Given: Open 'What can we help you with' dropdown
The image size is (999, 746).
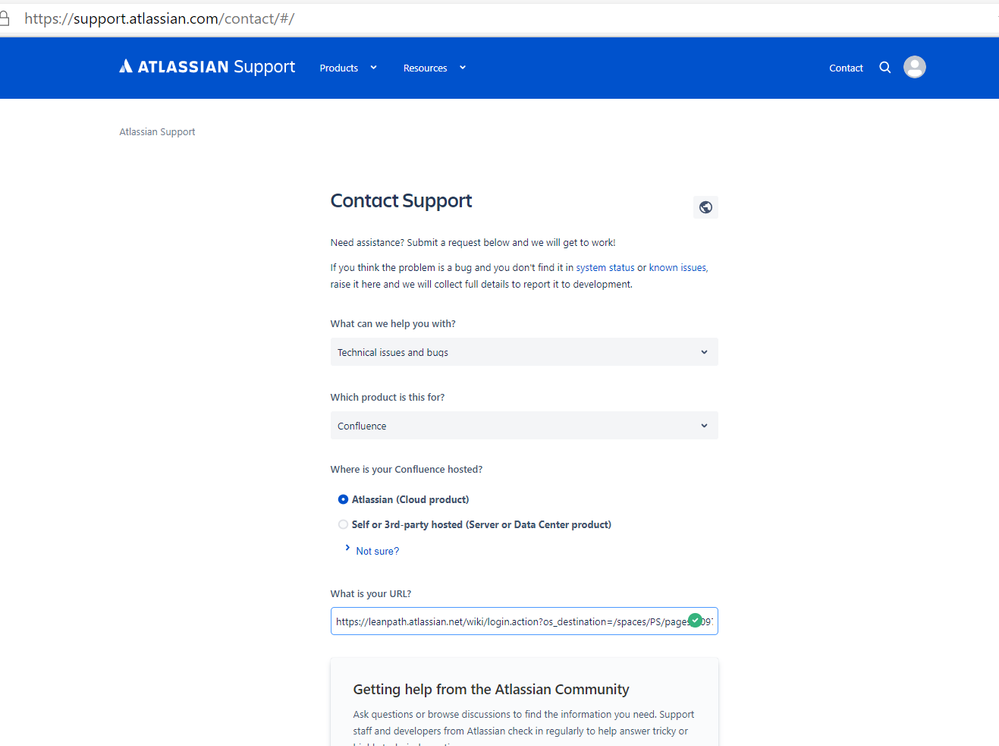Looking at the screenshot, I should coord(524,352).
